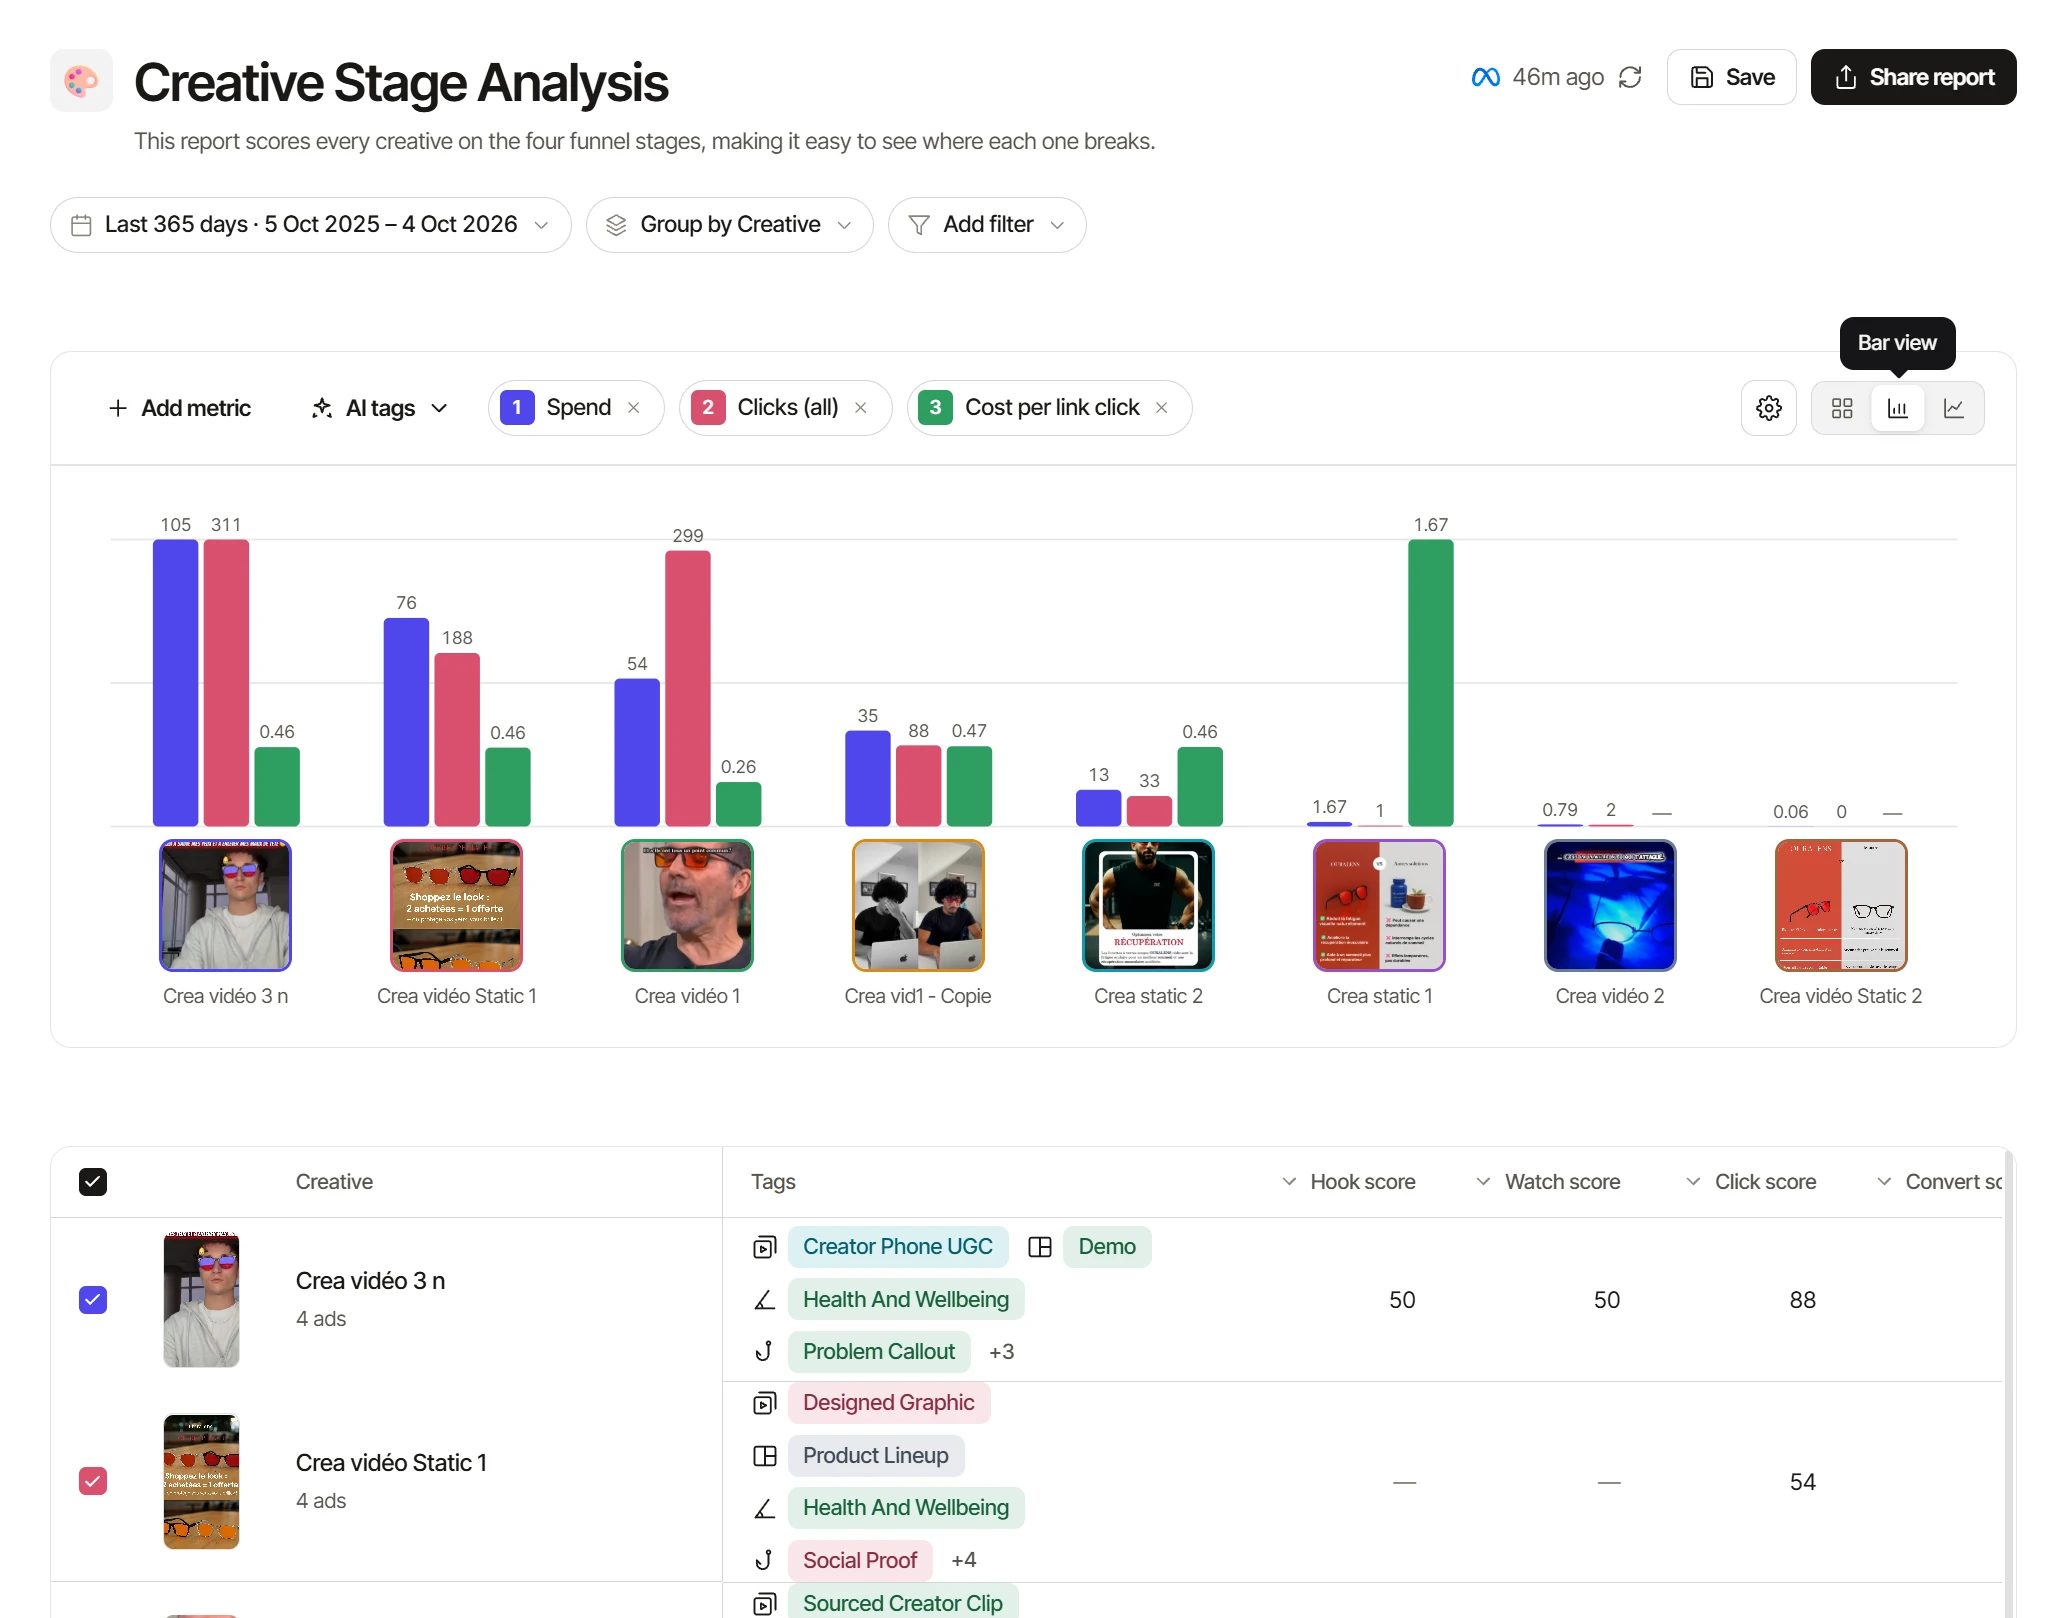This screenshot has width=2061, height=1618.
Task: Click the Crea vidéo 2 chart thumbnail
Action: [x=1611, y=906]
